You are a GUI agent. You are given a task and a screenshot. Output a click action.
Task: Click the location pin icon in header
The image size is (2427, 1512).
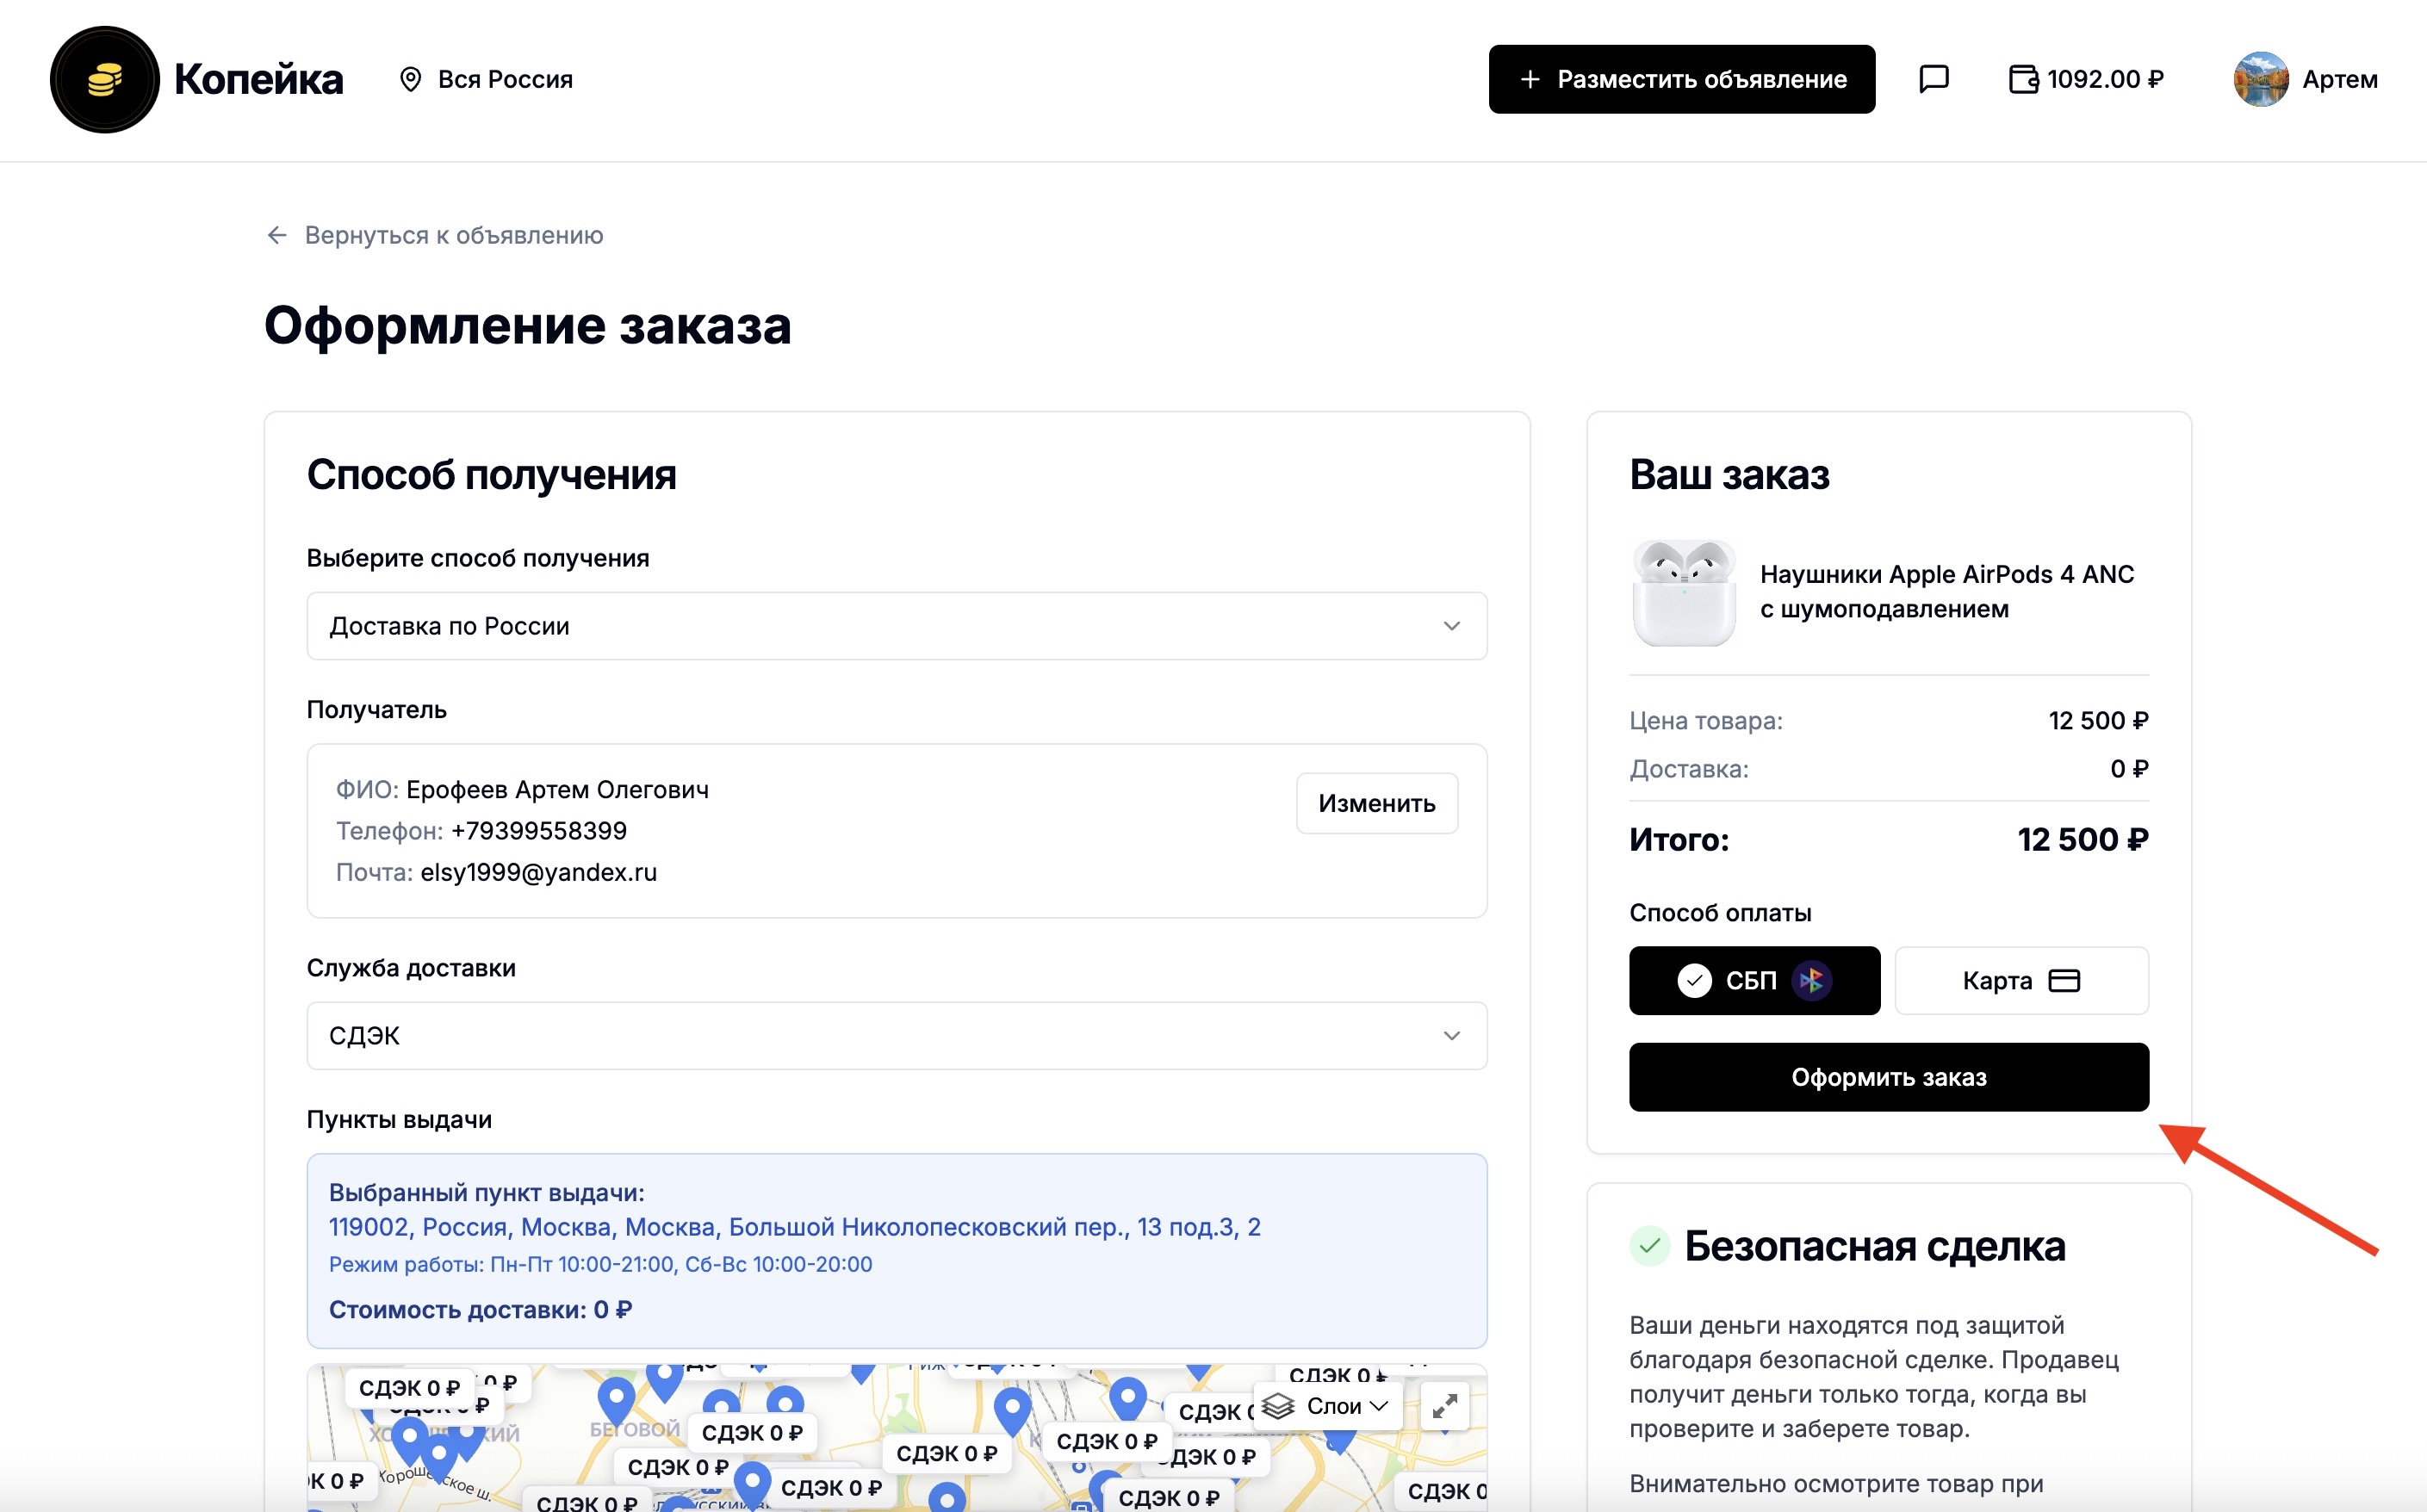(x=411, y=79)
